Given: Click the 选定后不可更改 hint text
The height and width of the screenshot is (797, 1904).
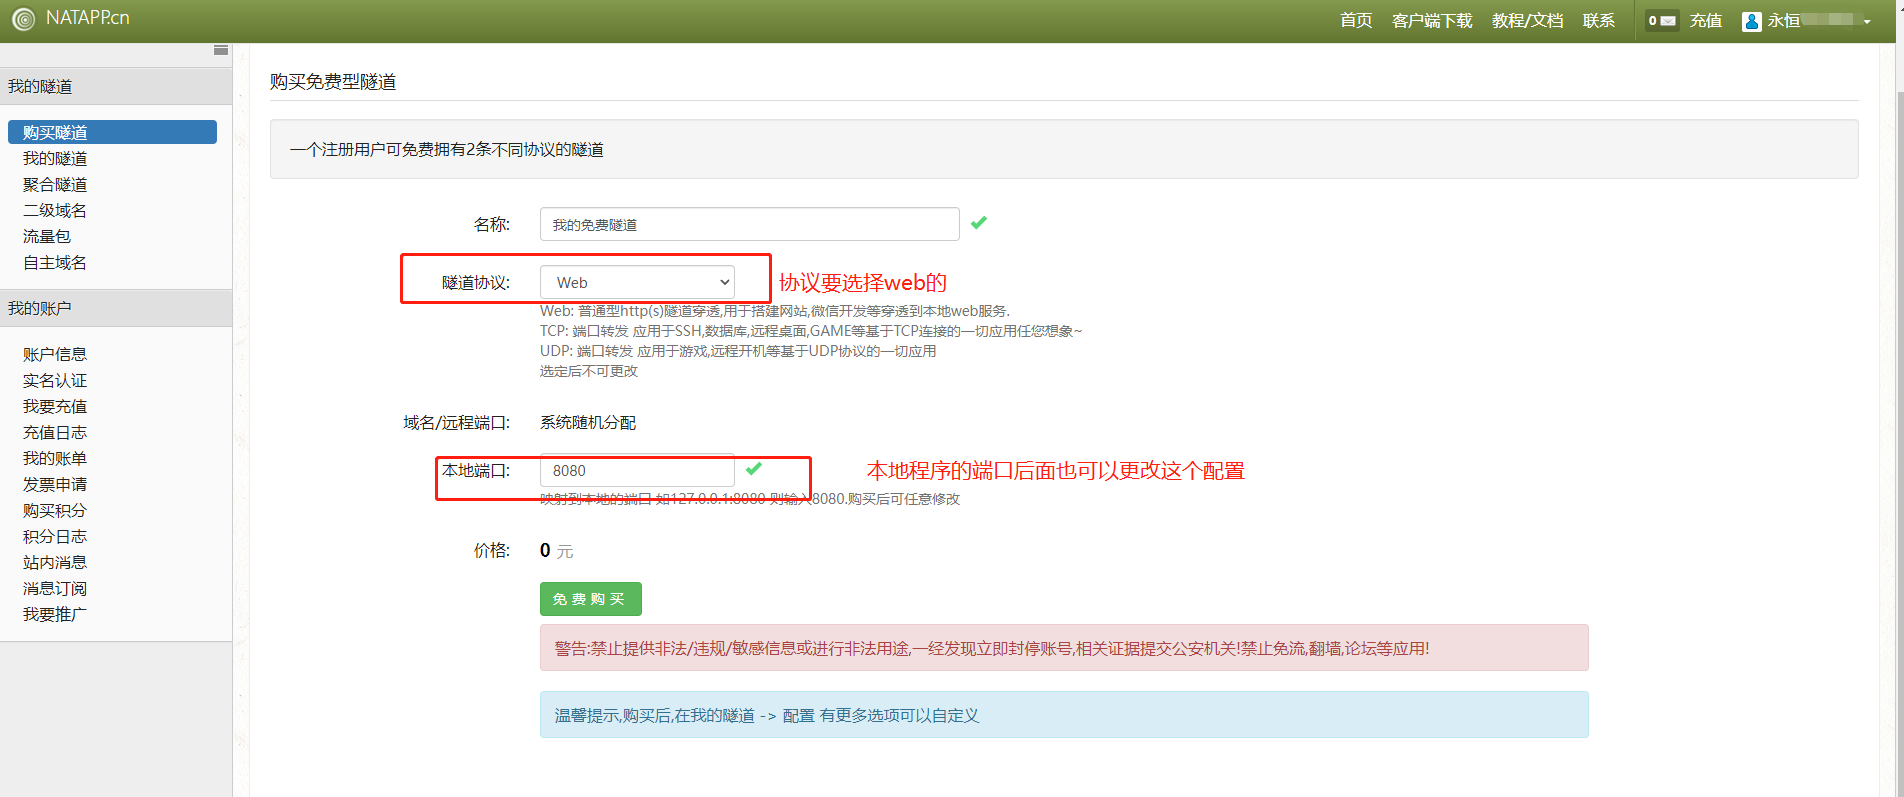Looking at the screenshot, I should pyautogui.click(x=589, y=371).
